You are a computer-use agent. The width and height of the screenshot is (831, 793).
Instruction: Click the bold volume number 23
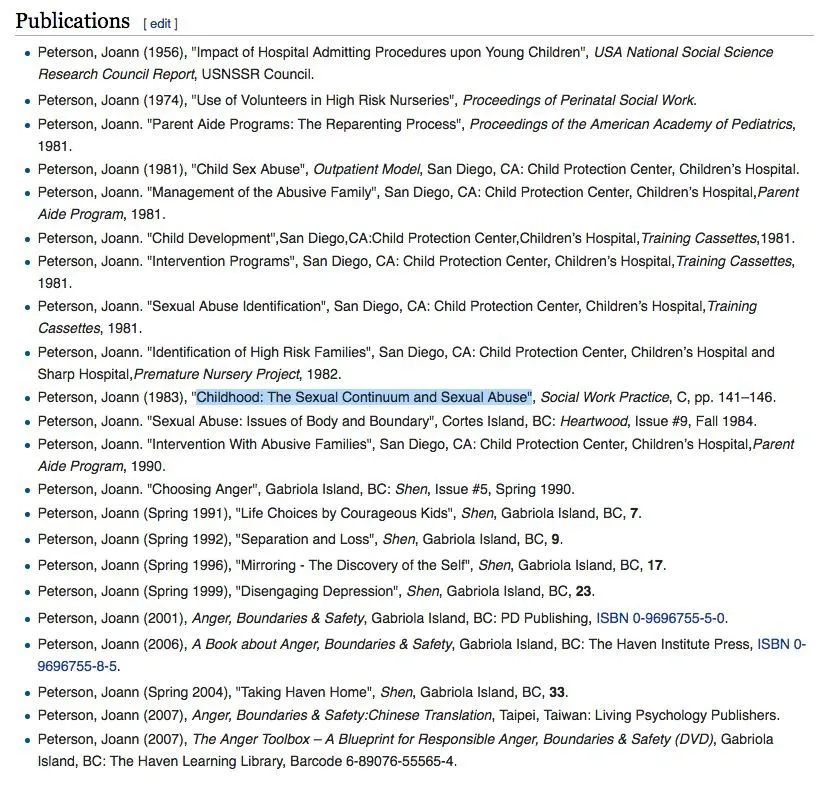pos(583,591)
